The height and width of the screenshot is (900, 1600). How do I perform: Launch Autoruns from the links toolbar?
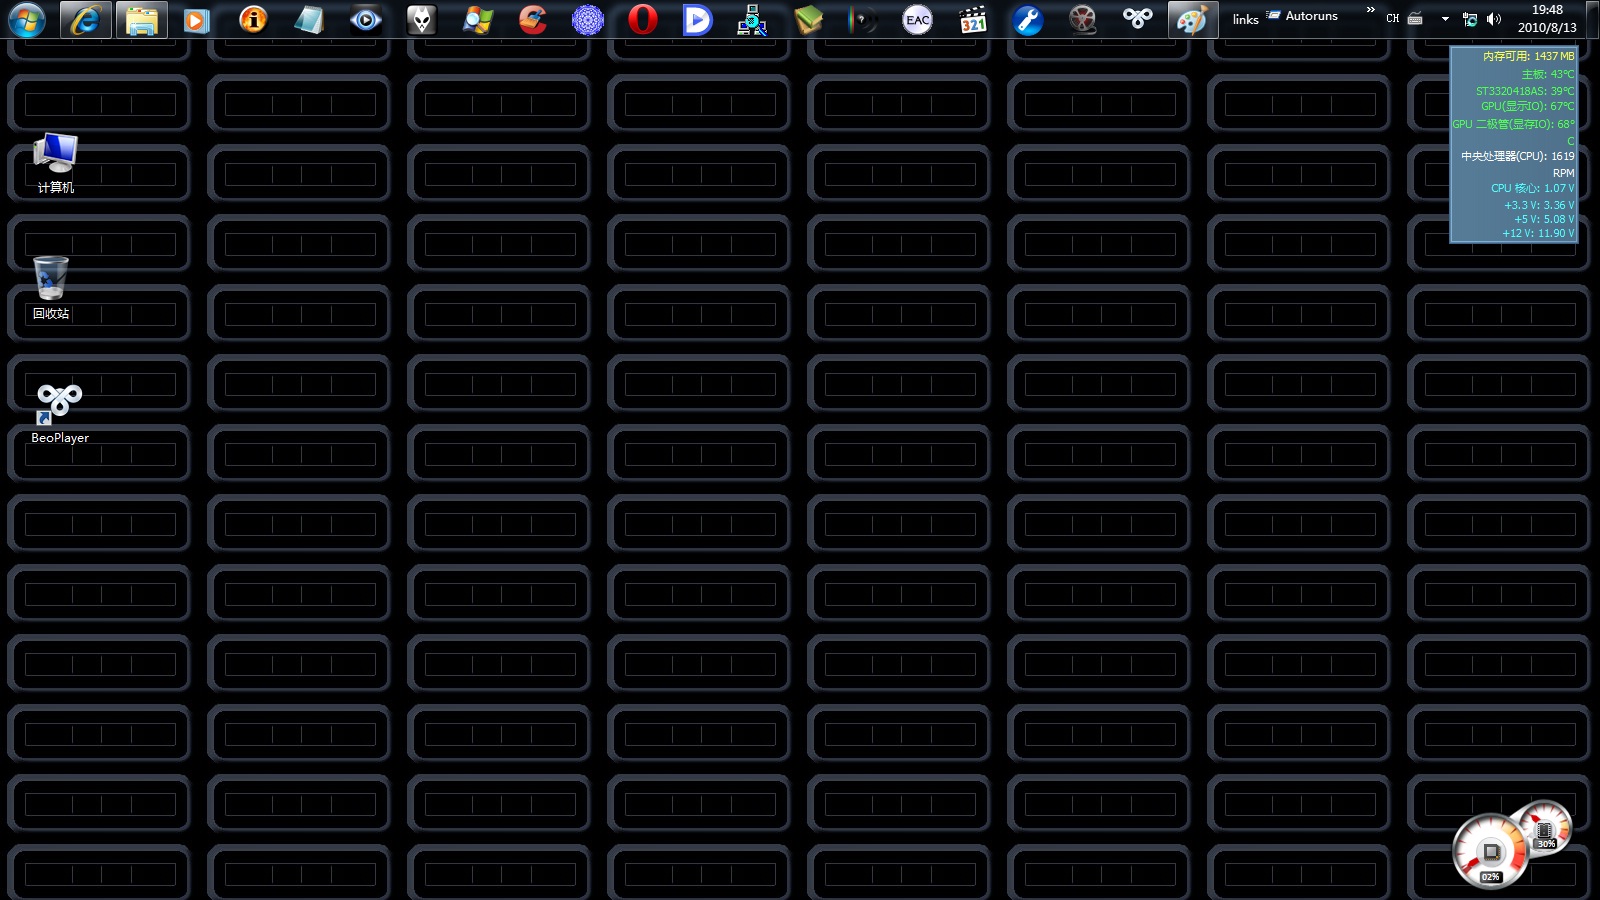click(1303, 16)
